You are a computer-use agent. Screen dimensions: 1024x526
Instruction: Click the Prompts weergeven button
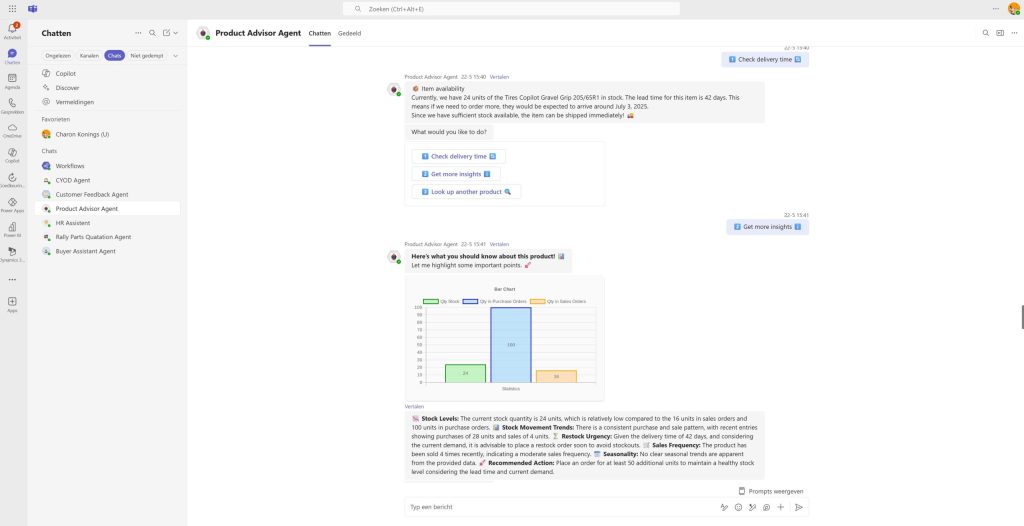771,491
